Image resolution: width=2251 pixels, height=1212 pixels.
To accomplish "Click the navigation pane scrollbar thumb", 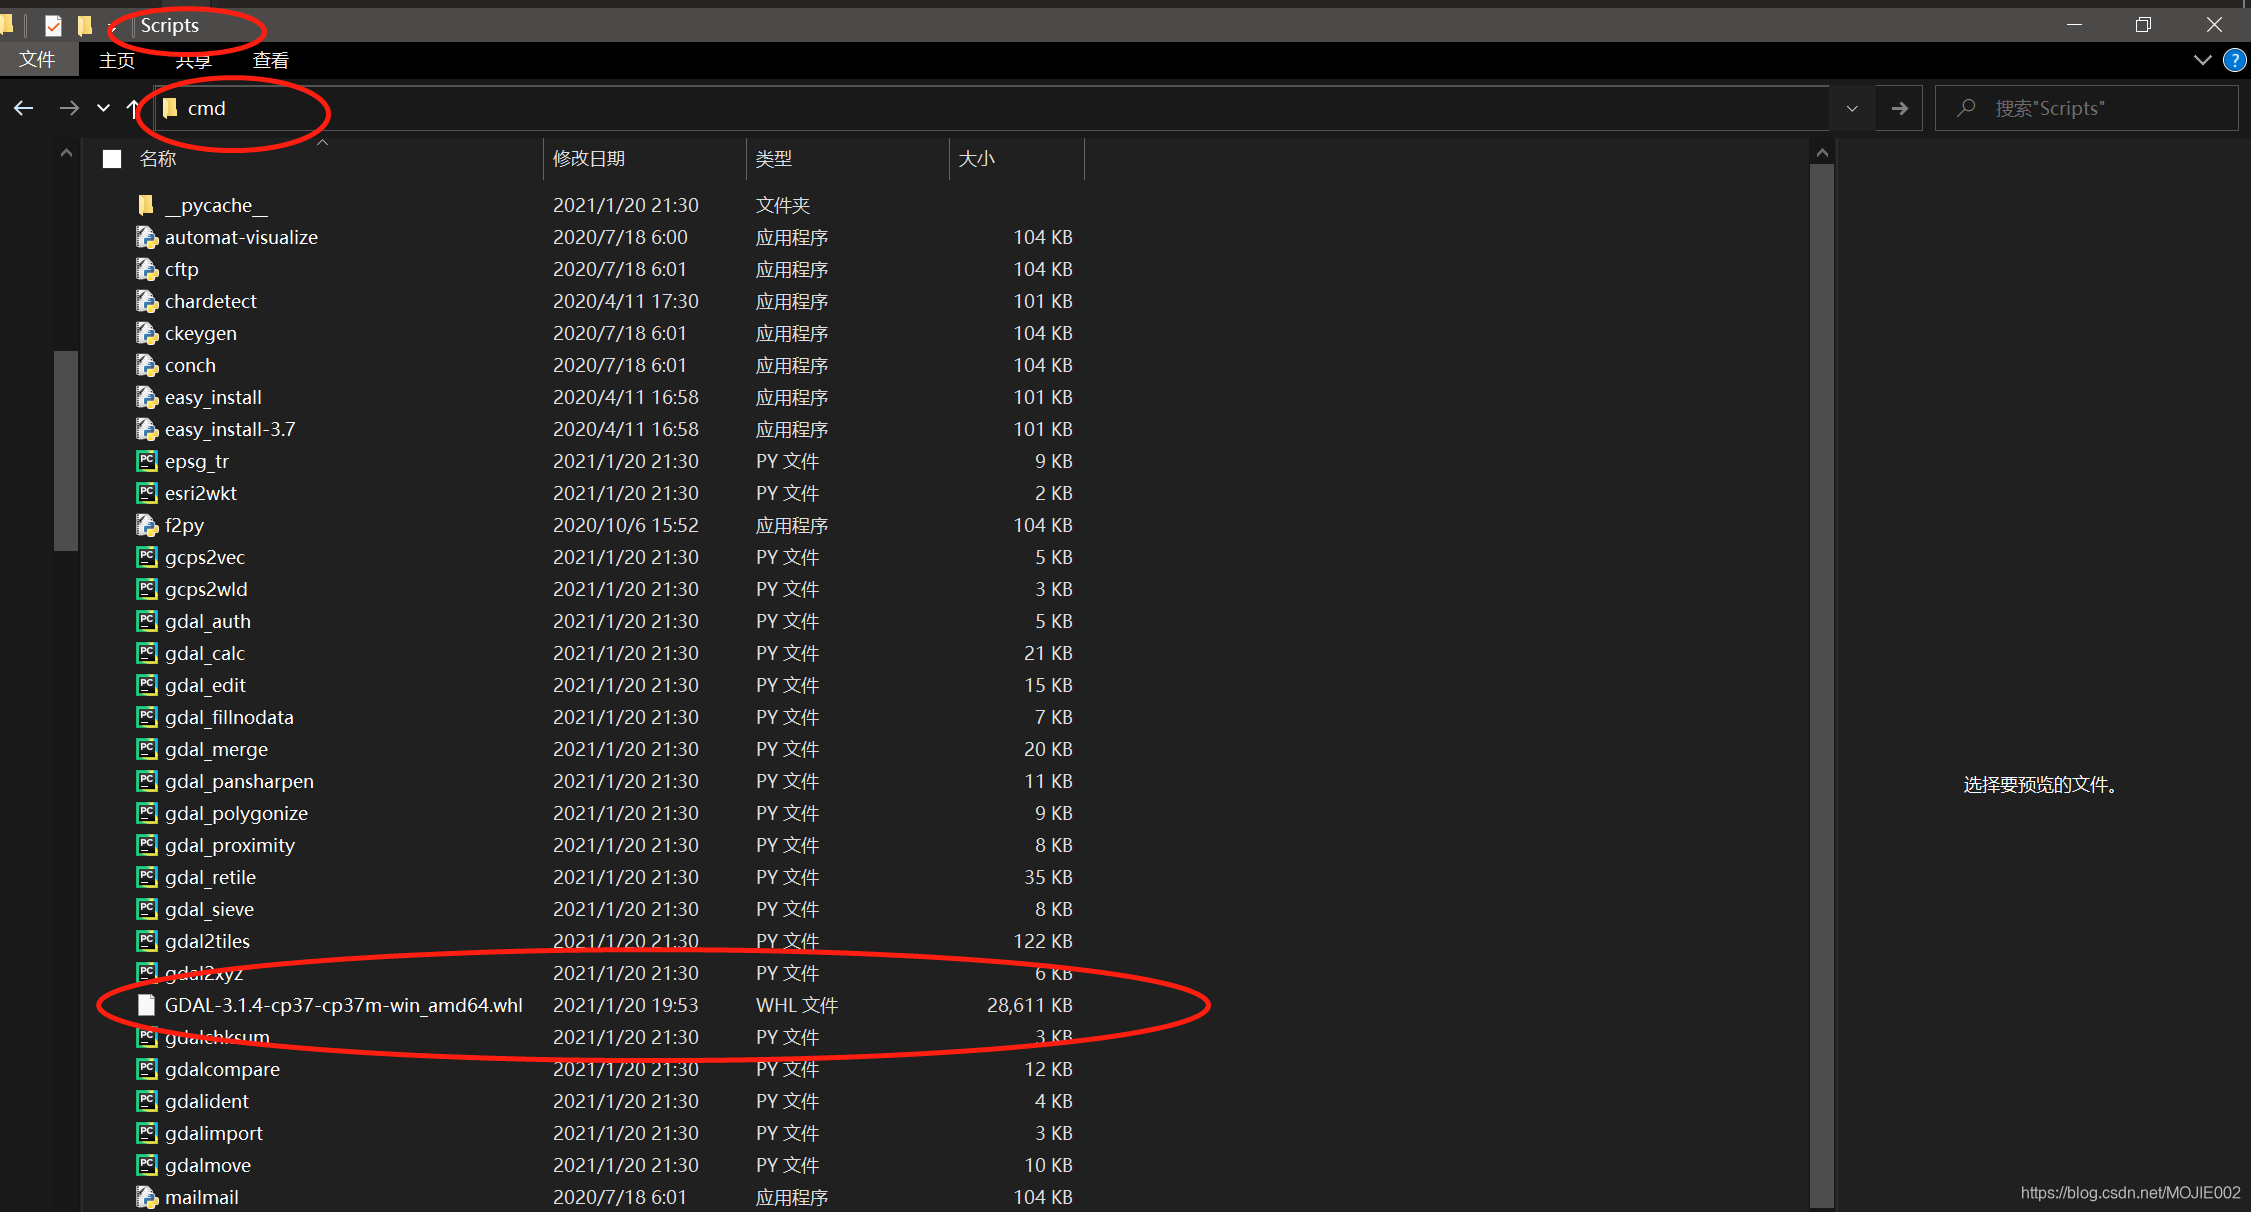I will (x=66, y=450).
